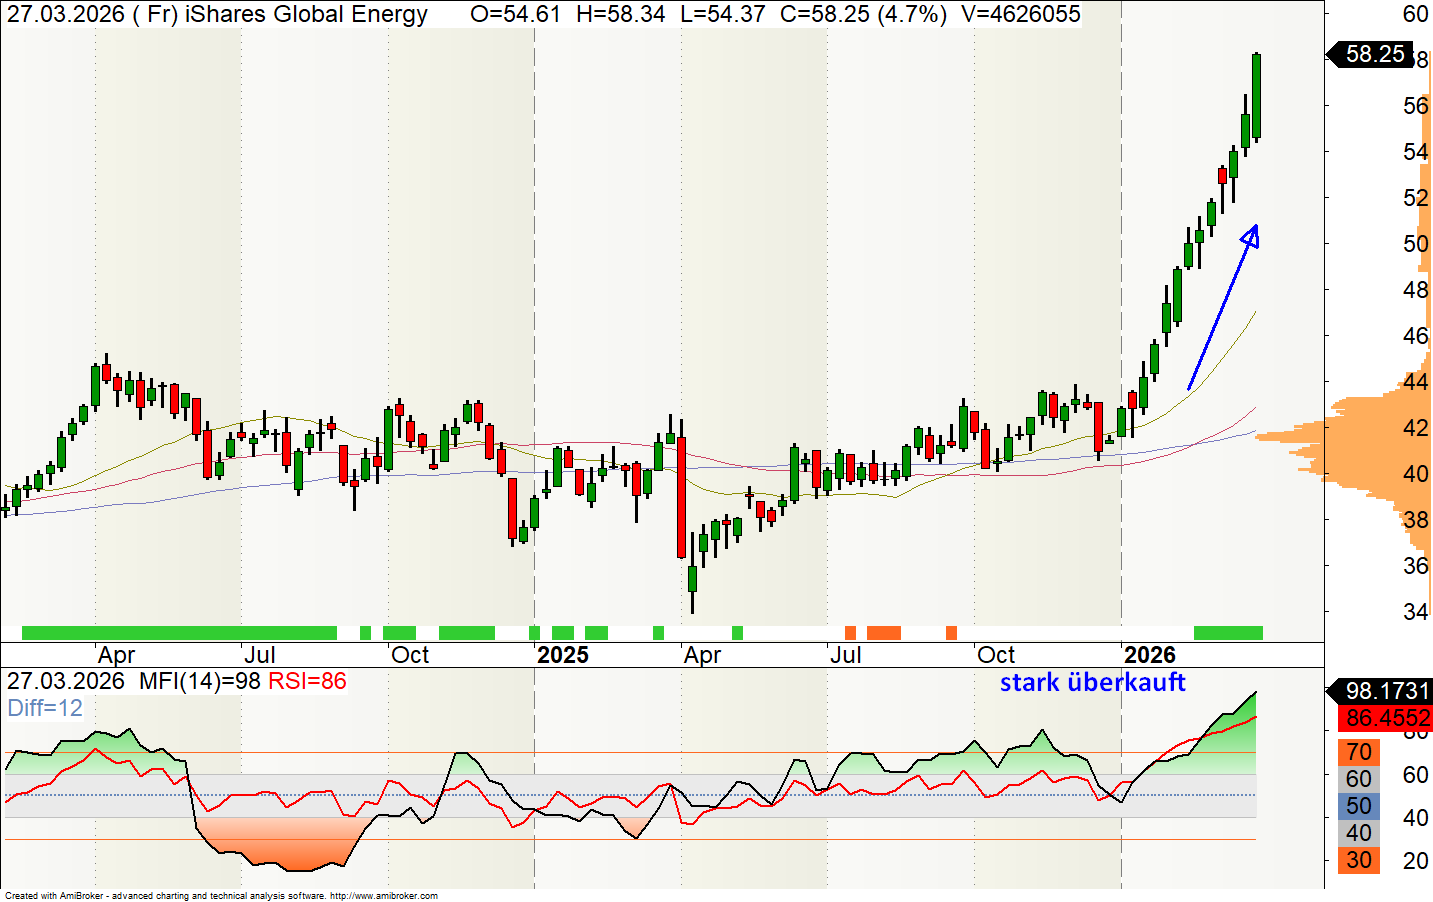Click the MFI(14)=98 indicator label
1433x902 pixels.
coord(199,682)
